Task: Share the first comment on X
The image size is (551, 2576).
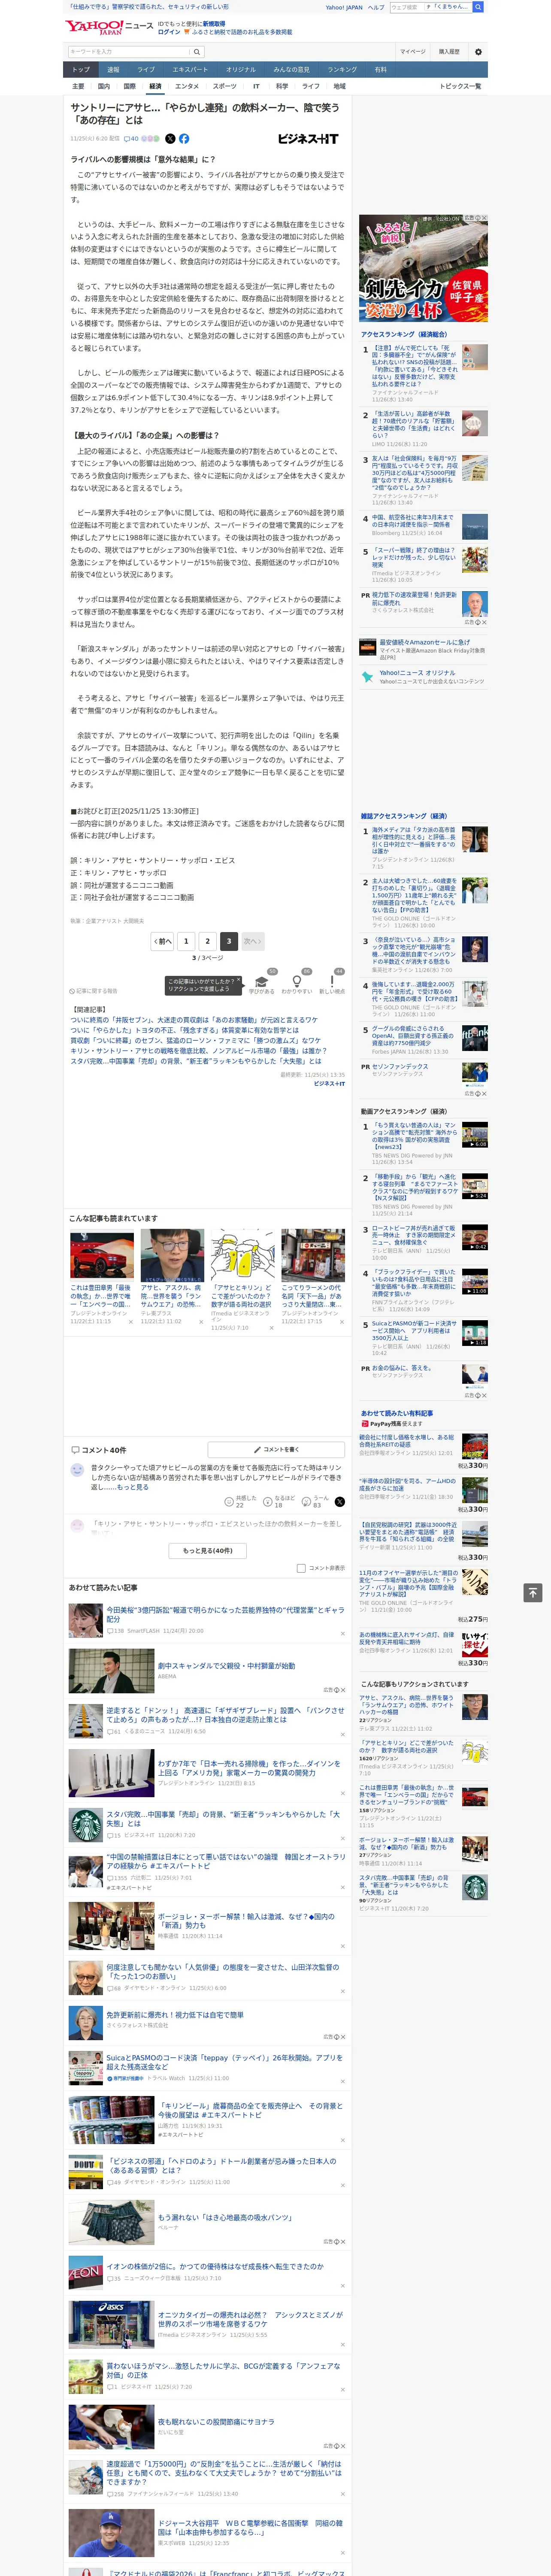Action: point(340,1501)
